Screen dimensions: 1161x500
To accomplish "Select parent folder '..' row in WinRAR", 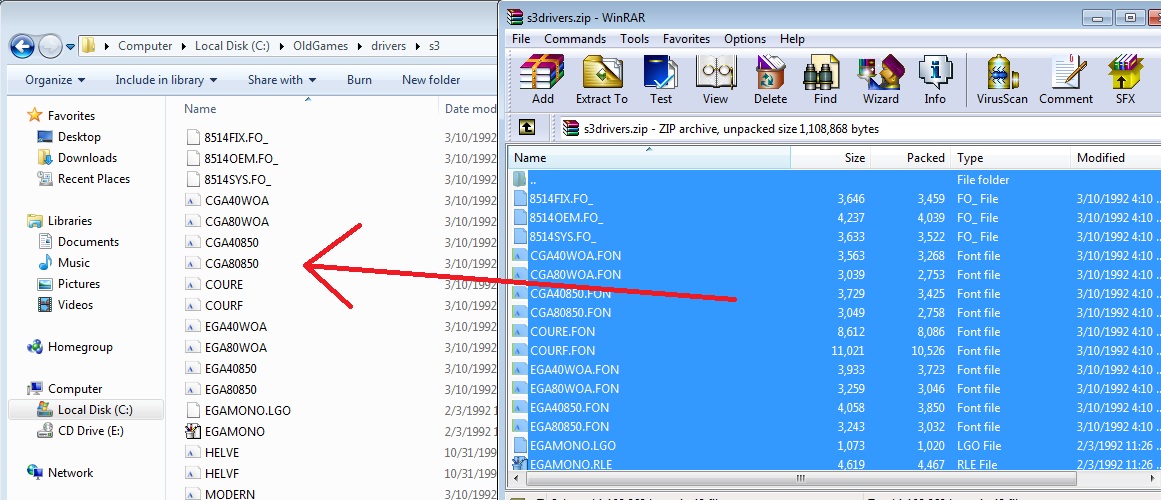I will pos(834,179).
